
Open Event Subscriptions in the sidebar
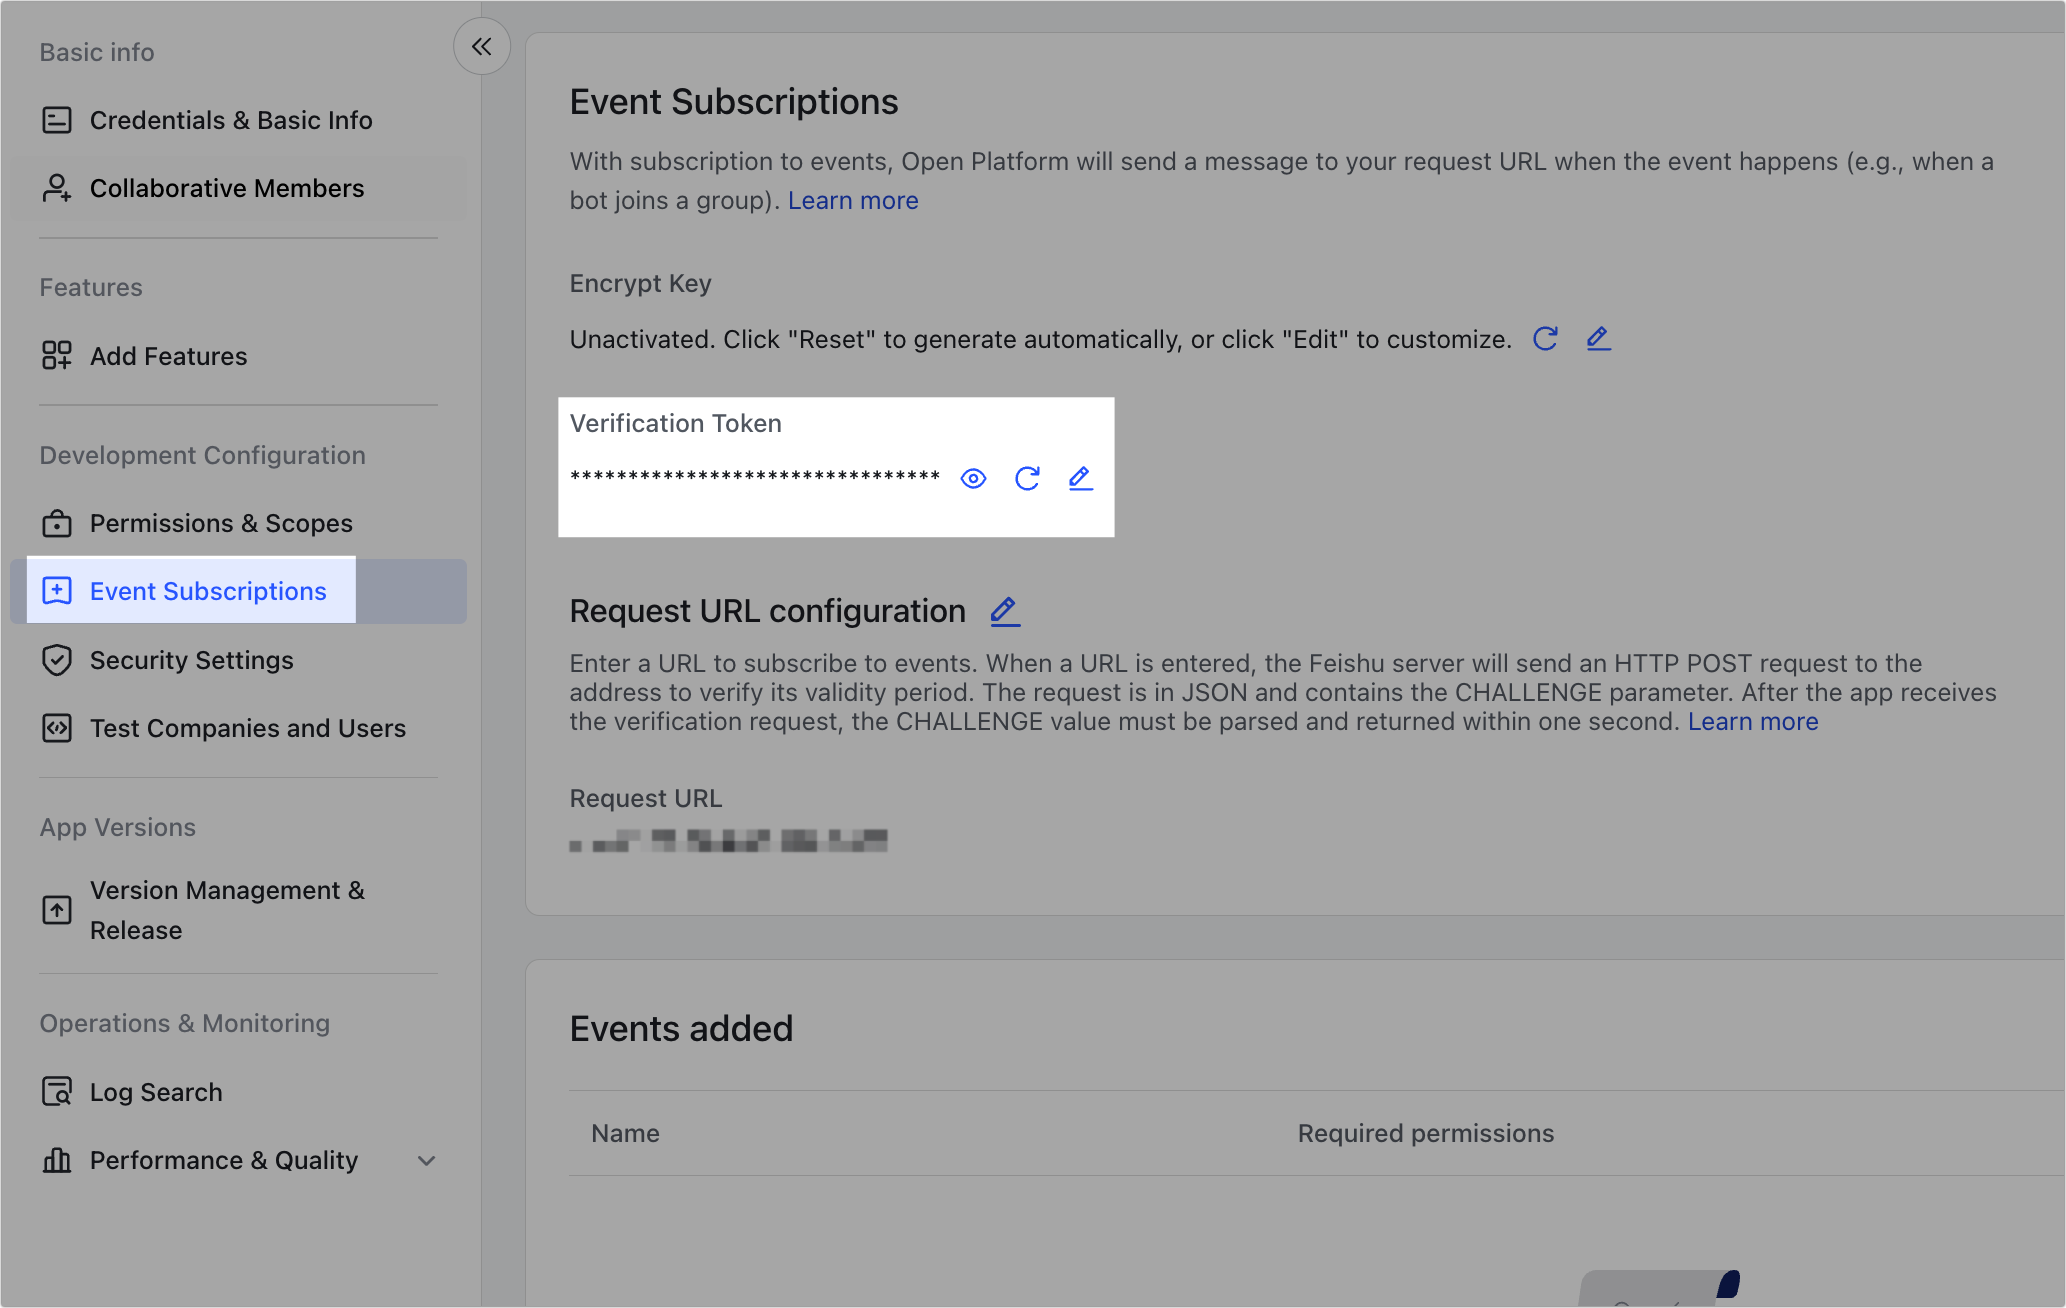click(208, 590)
